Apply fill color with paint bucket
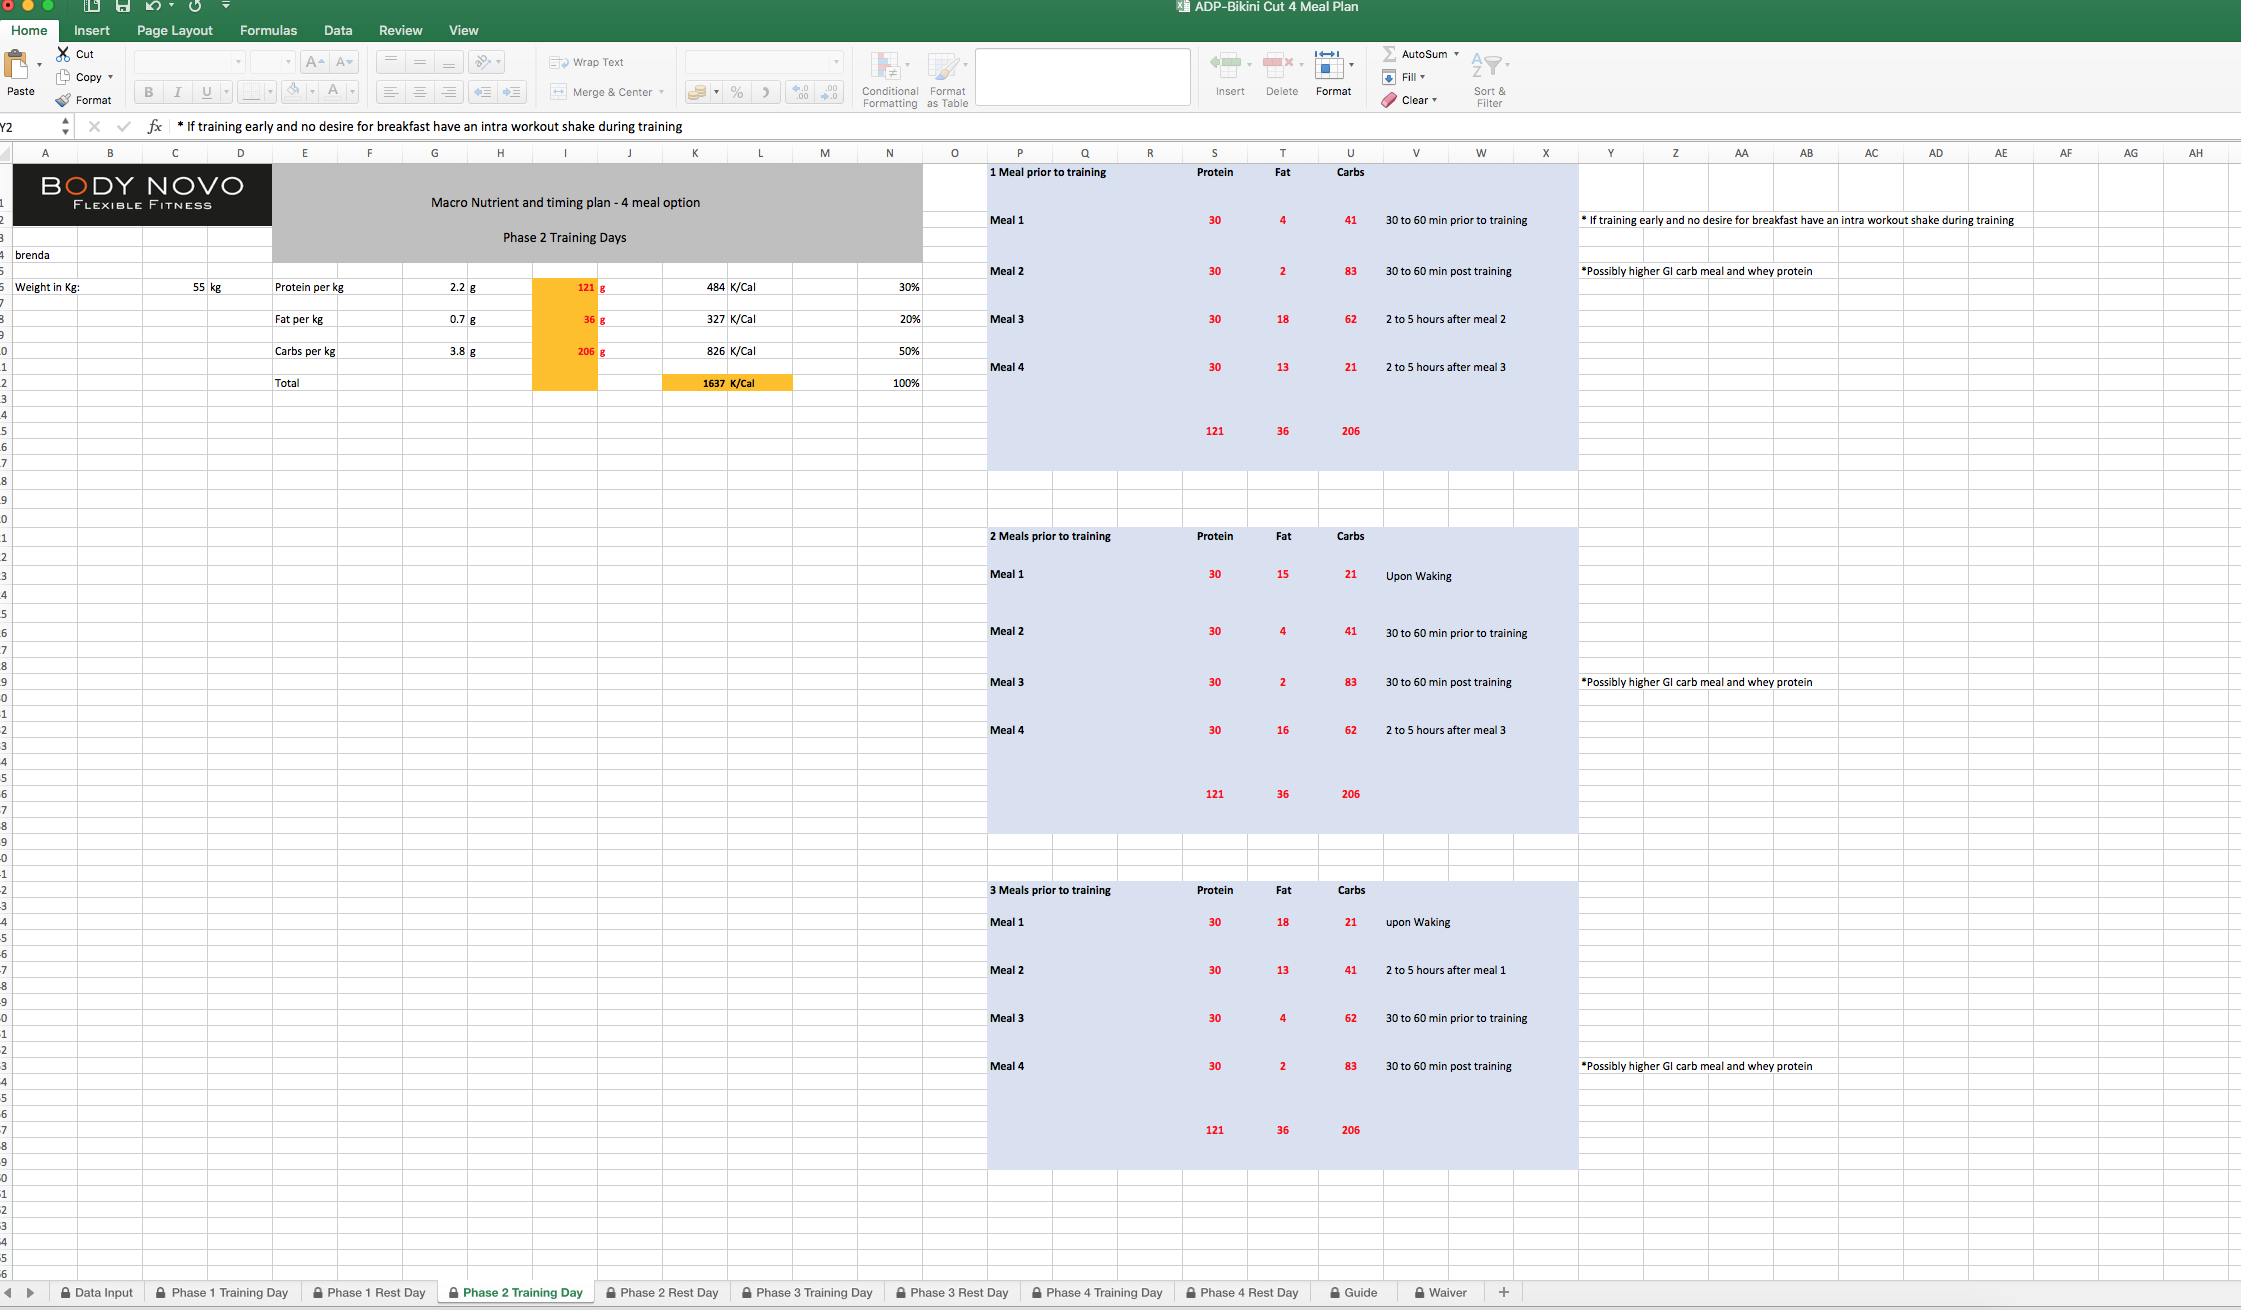This screenshot has height=1310, width=2241. [293, 92]
